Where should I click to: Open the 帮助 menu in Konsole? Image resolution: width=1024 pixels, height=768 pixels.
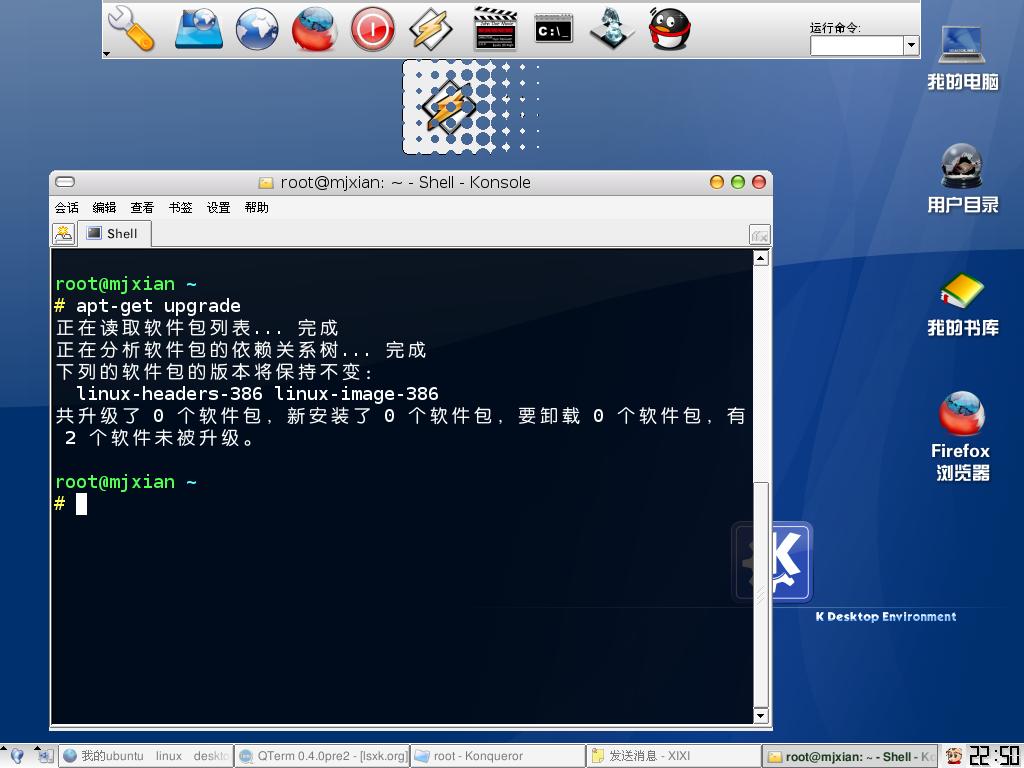pyautogui.click(x=257, y=208)
